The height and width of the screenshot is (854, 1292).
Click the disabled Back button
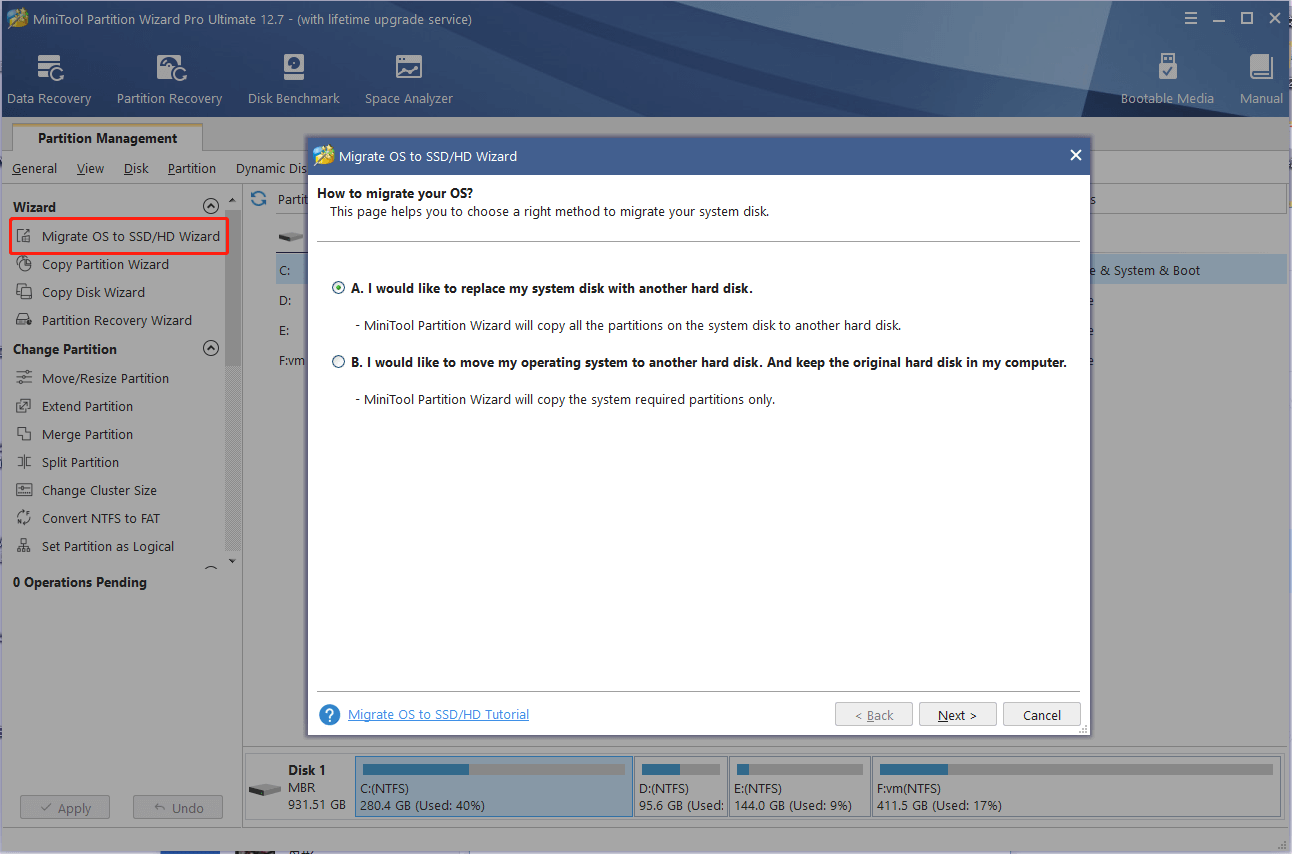pyautogui.click(x=873, y=715)
